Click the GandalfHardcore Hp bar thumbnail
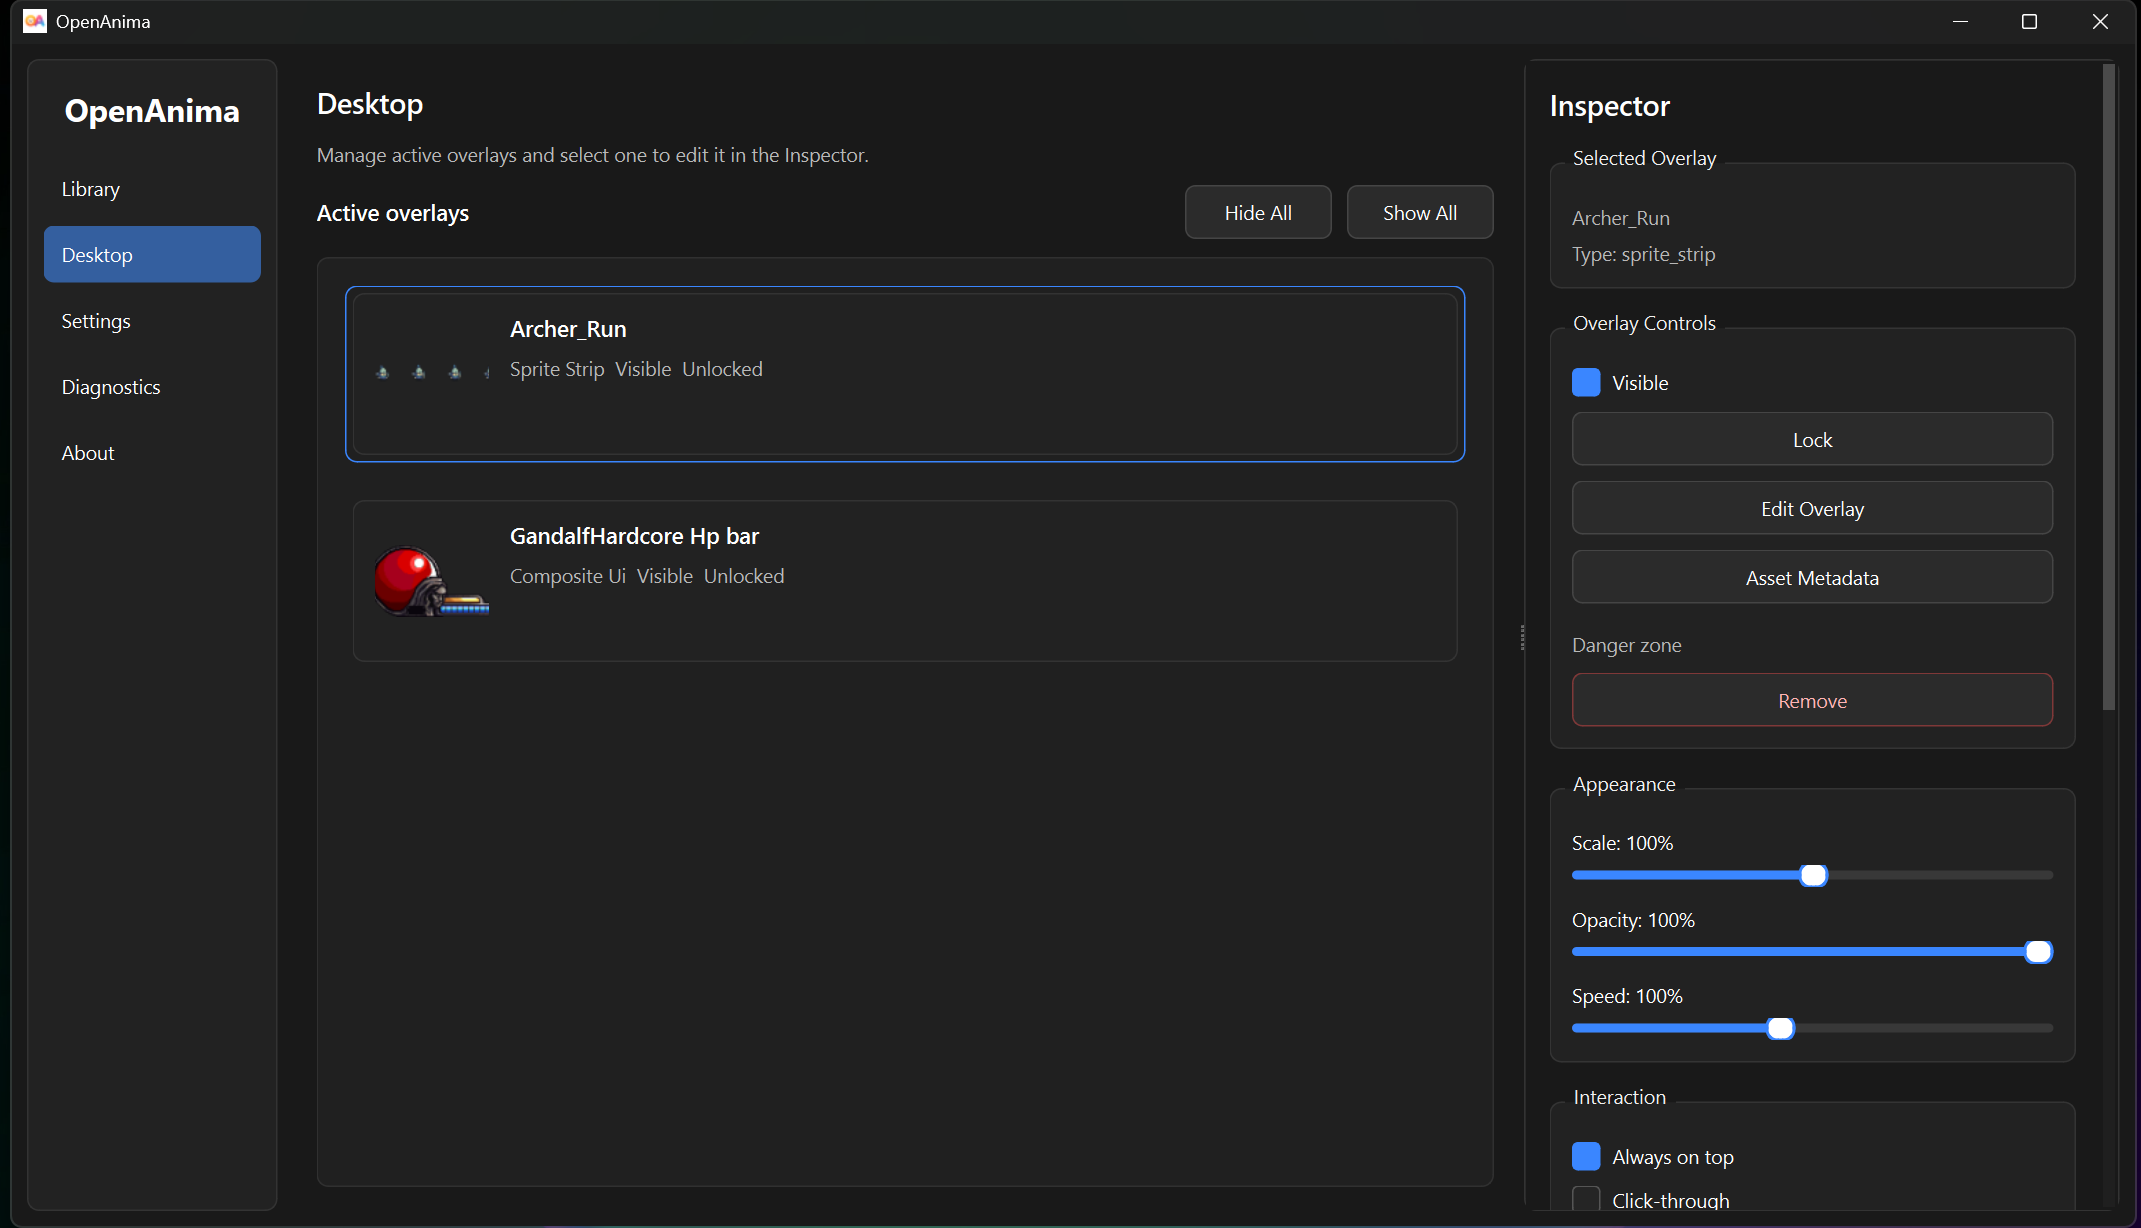 tap(432, 581)
